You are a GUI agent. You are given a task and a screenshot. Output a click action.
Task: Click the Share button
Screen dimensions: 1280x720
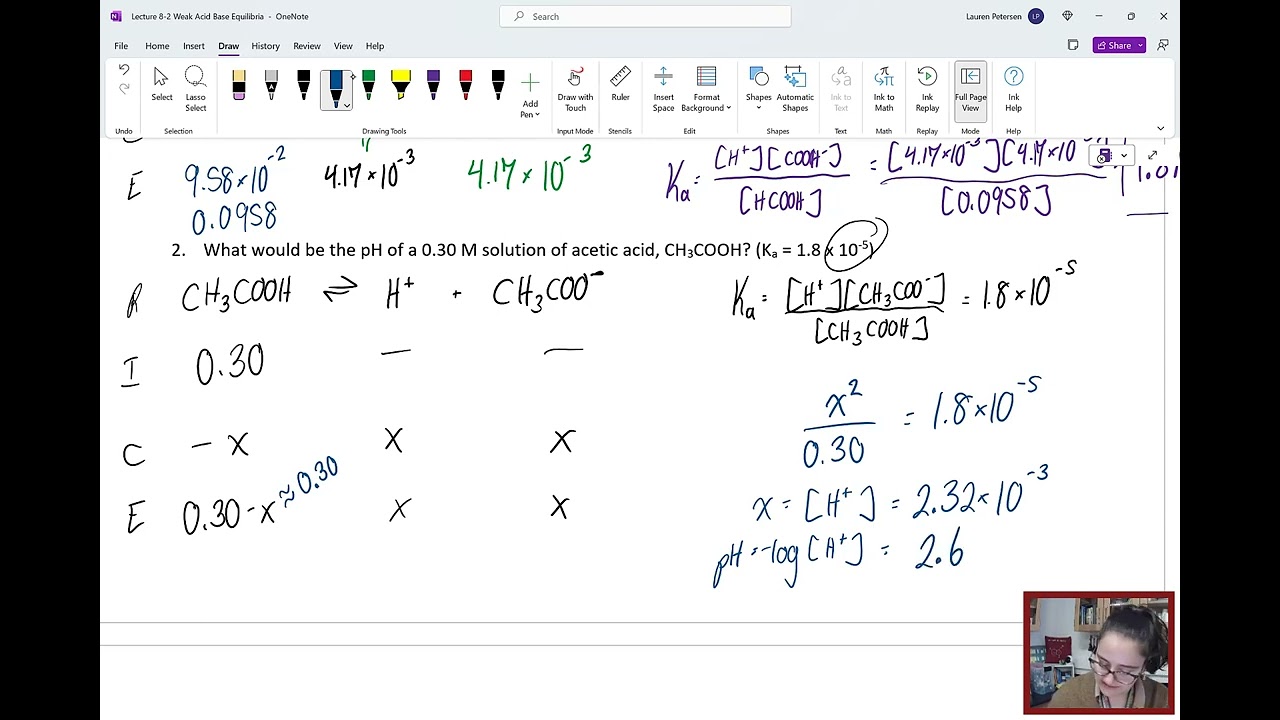(1114, 45)
